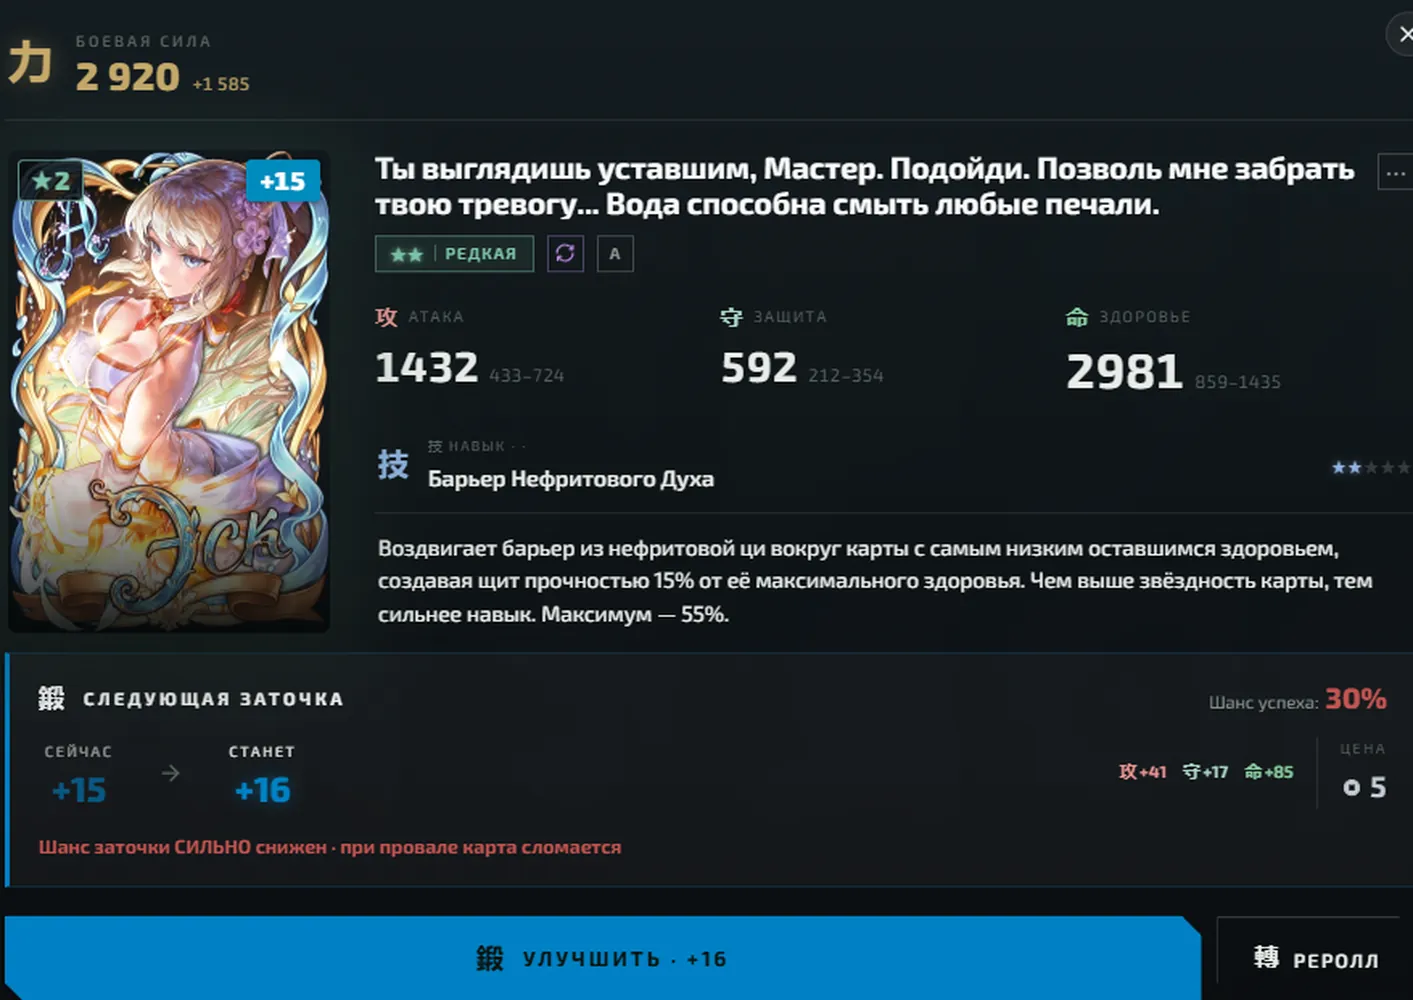The image size is (1413, 1000).
Task: Click the 30% success chance value
Action: pyautogui.click(x=1356, y=699)
